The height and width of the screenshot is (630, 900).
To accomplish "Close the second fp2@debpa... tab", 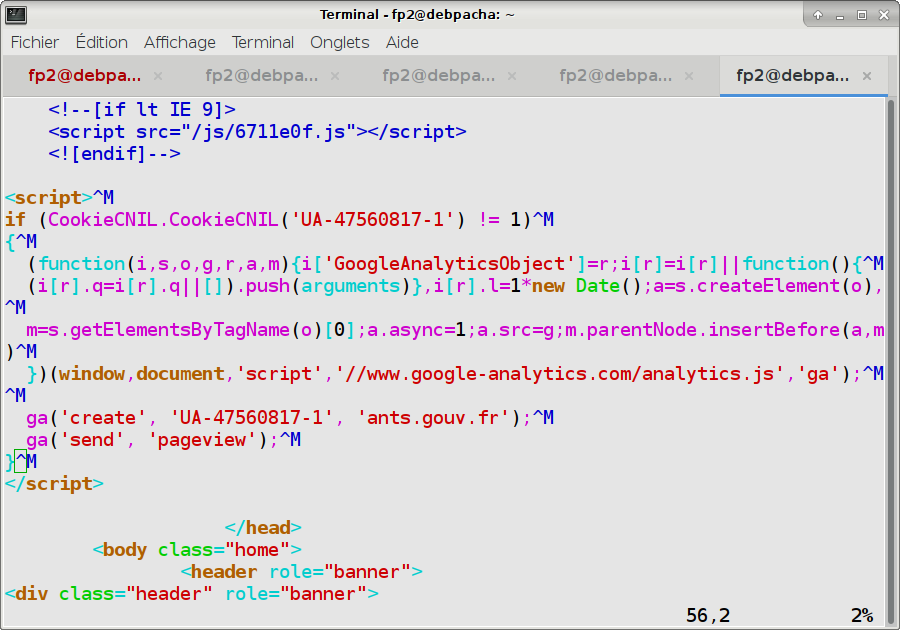I will pyautogui.click(x=335, y=76).
